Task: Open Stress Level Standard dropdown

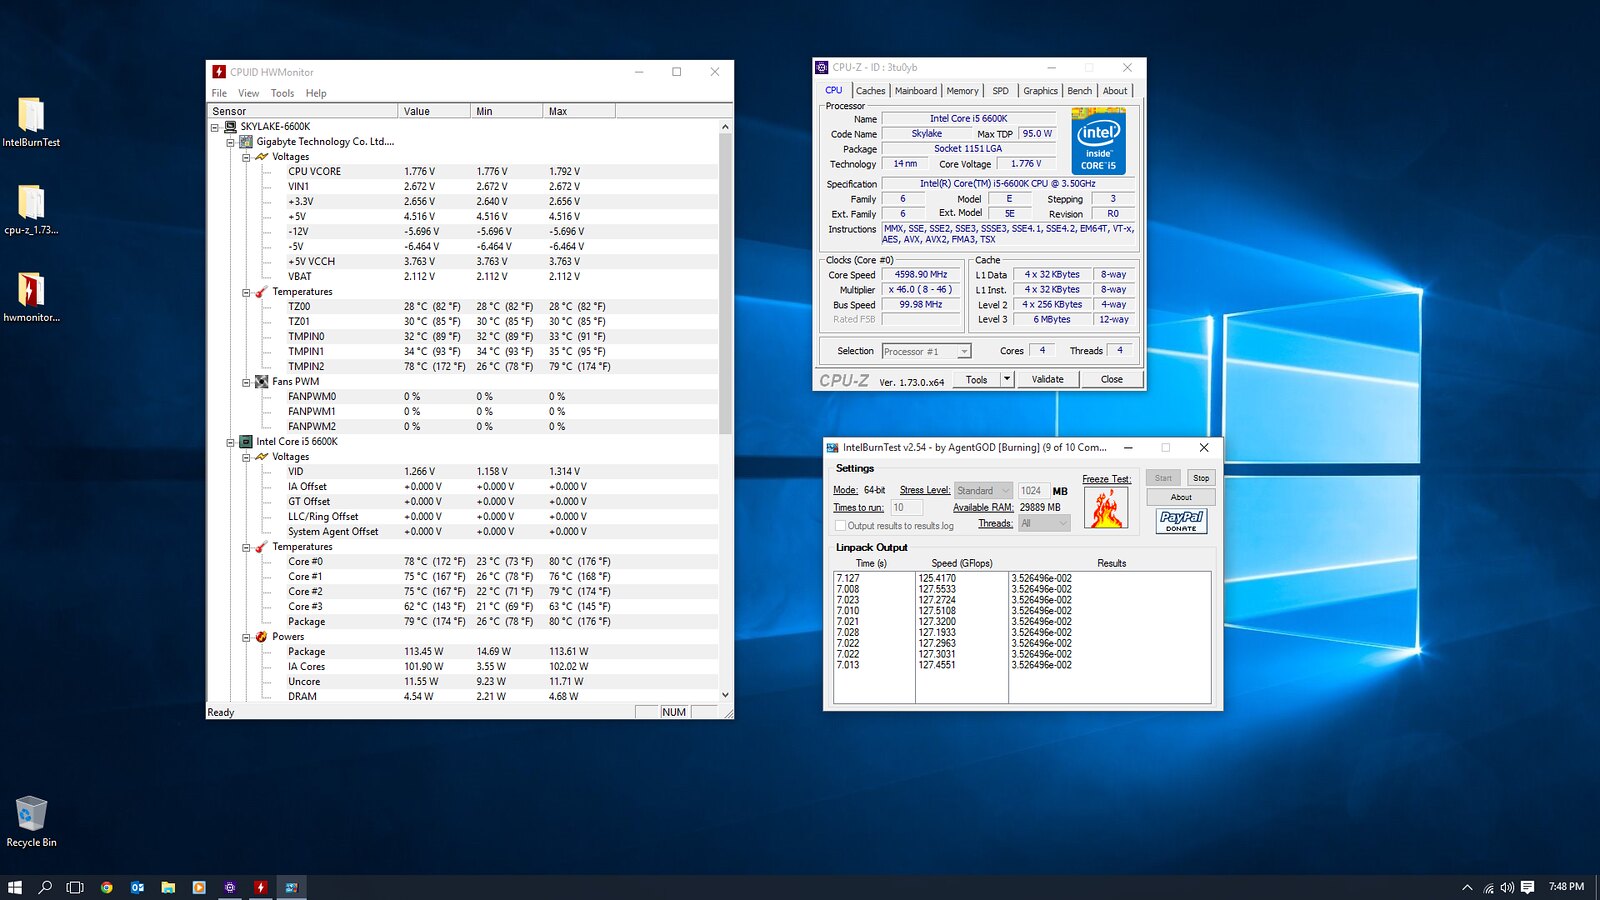Action: point(983,491)
